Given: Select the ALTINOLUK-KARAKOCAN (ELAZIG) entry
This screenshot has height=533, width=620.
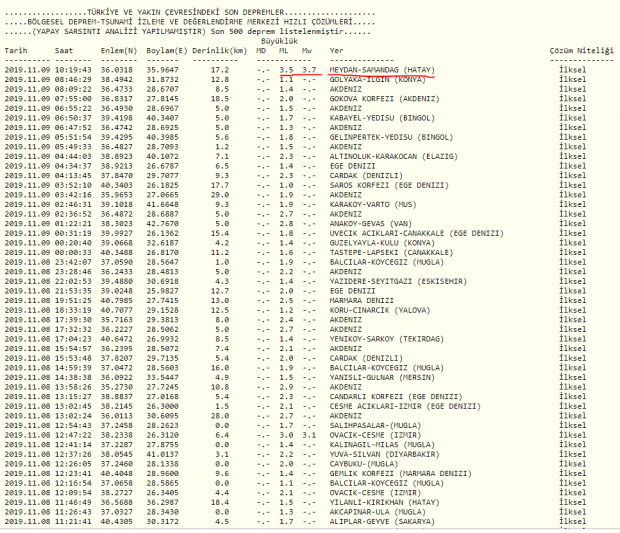Looking at the screenshot, I should pos(393,156).
